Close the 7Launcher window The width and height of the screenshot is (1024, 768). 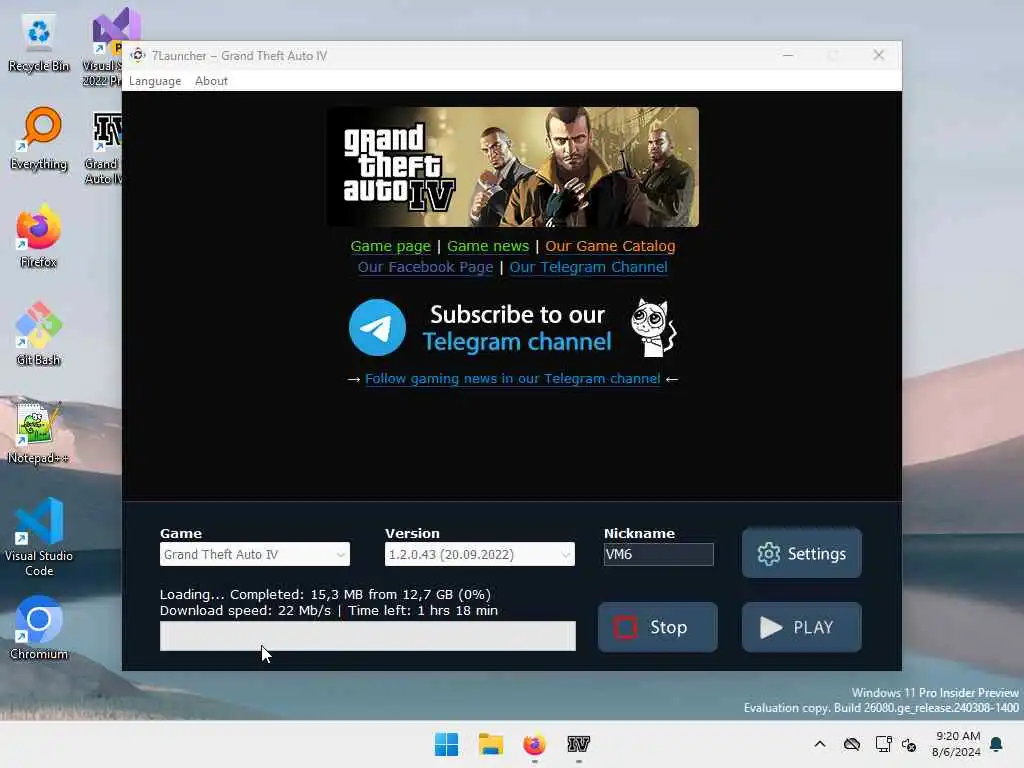coord(879,56)
